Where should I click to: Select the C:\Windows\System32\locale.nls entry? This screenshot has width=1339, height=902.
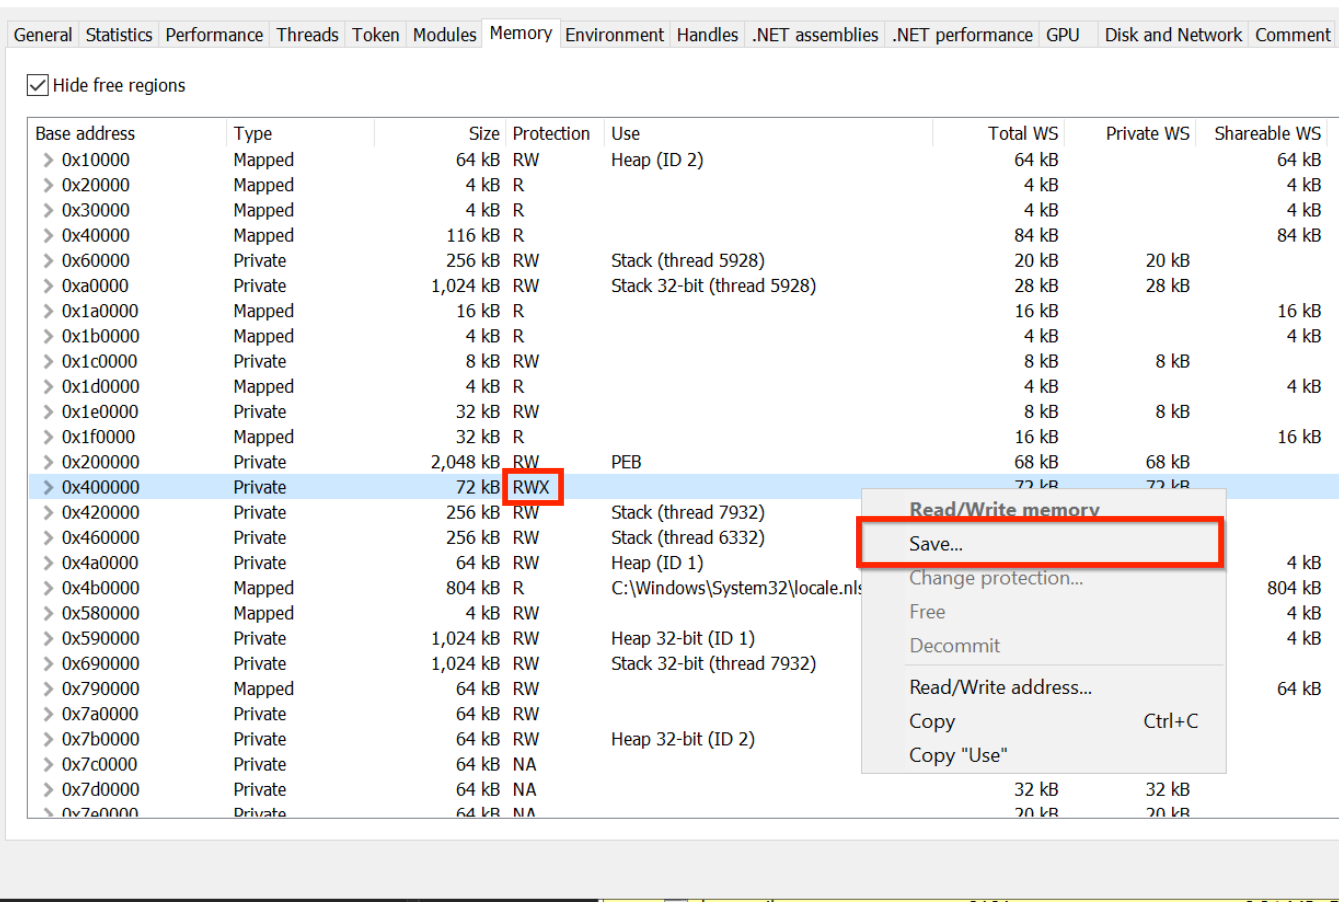(x=736, y=588)
